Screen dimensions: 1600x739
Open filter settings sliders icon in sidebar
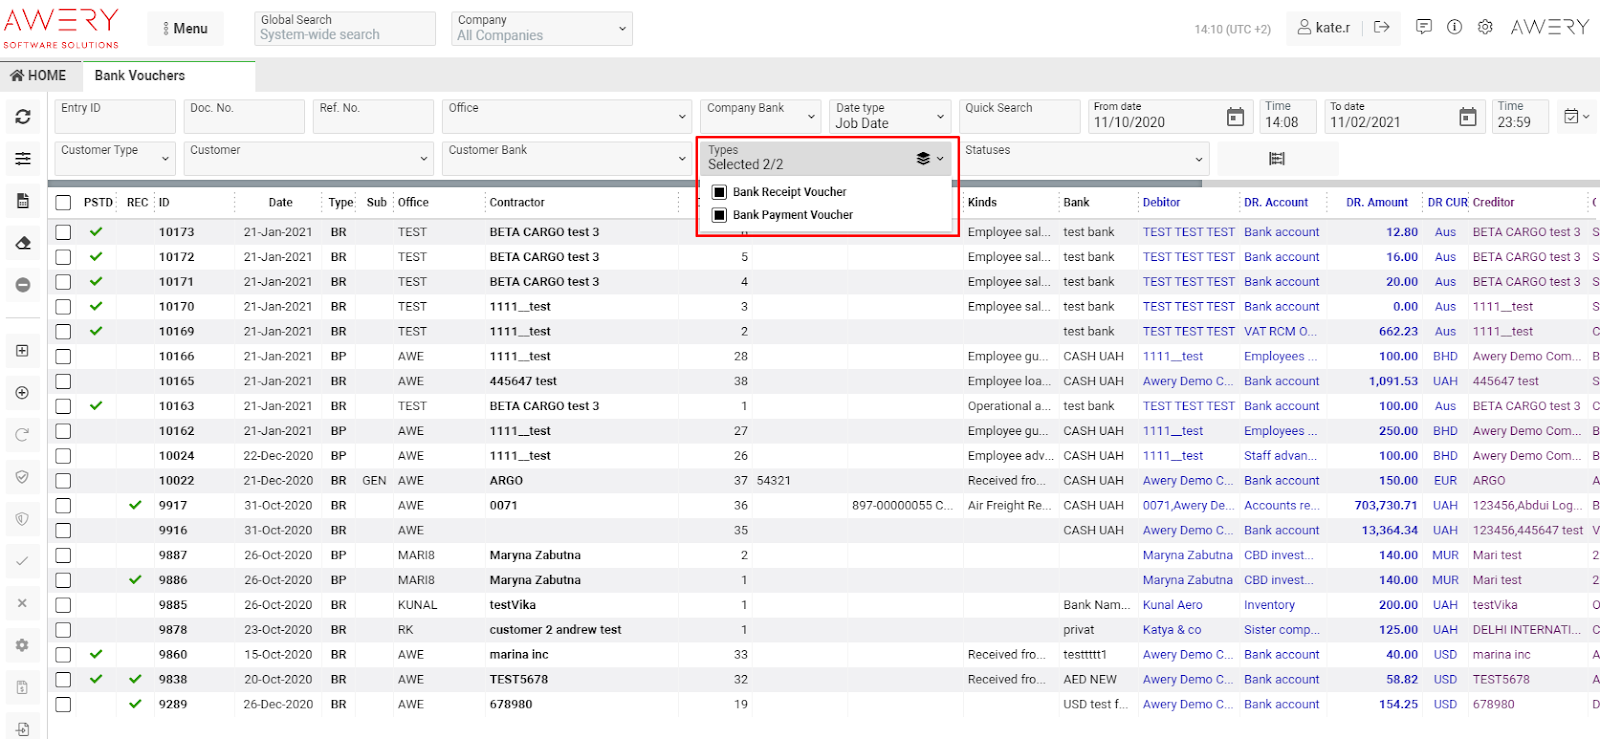point(22,159)
